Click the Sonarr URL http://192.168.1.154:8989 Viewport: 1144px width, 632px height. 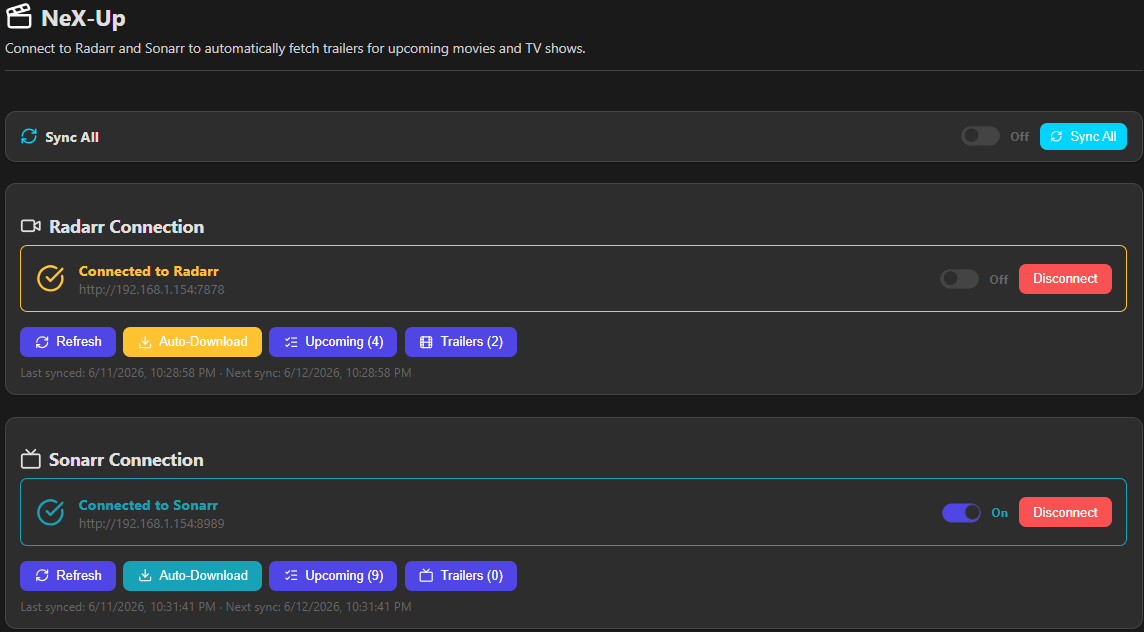pyautogui.click(x=152, y=523)
